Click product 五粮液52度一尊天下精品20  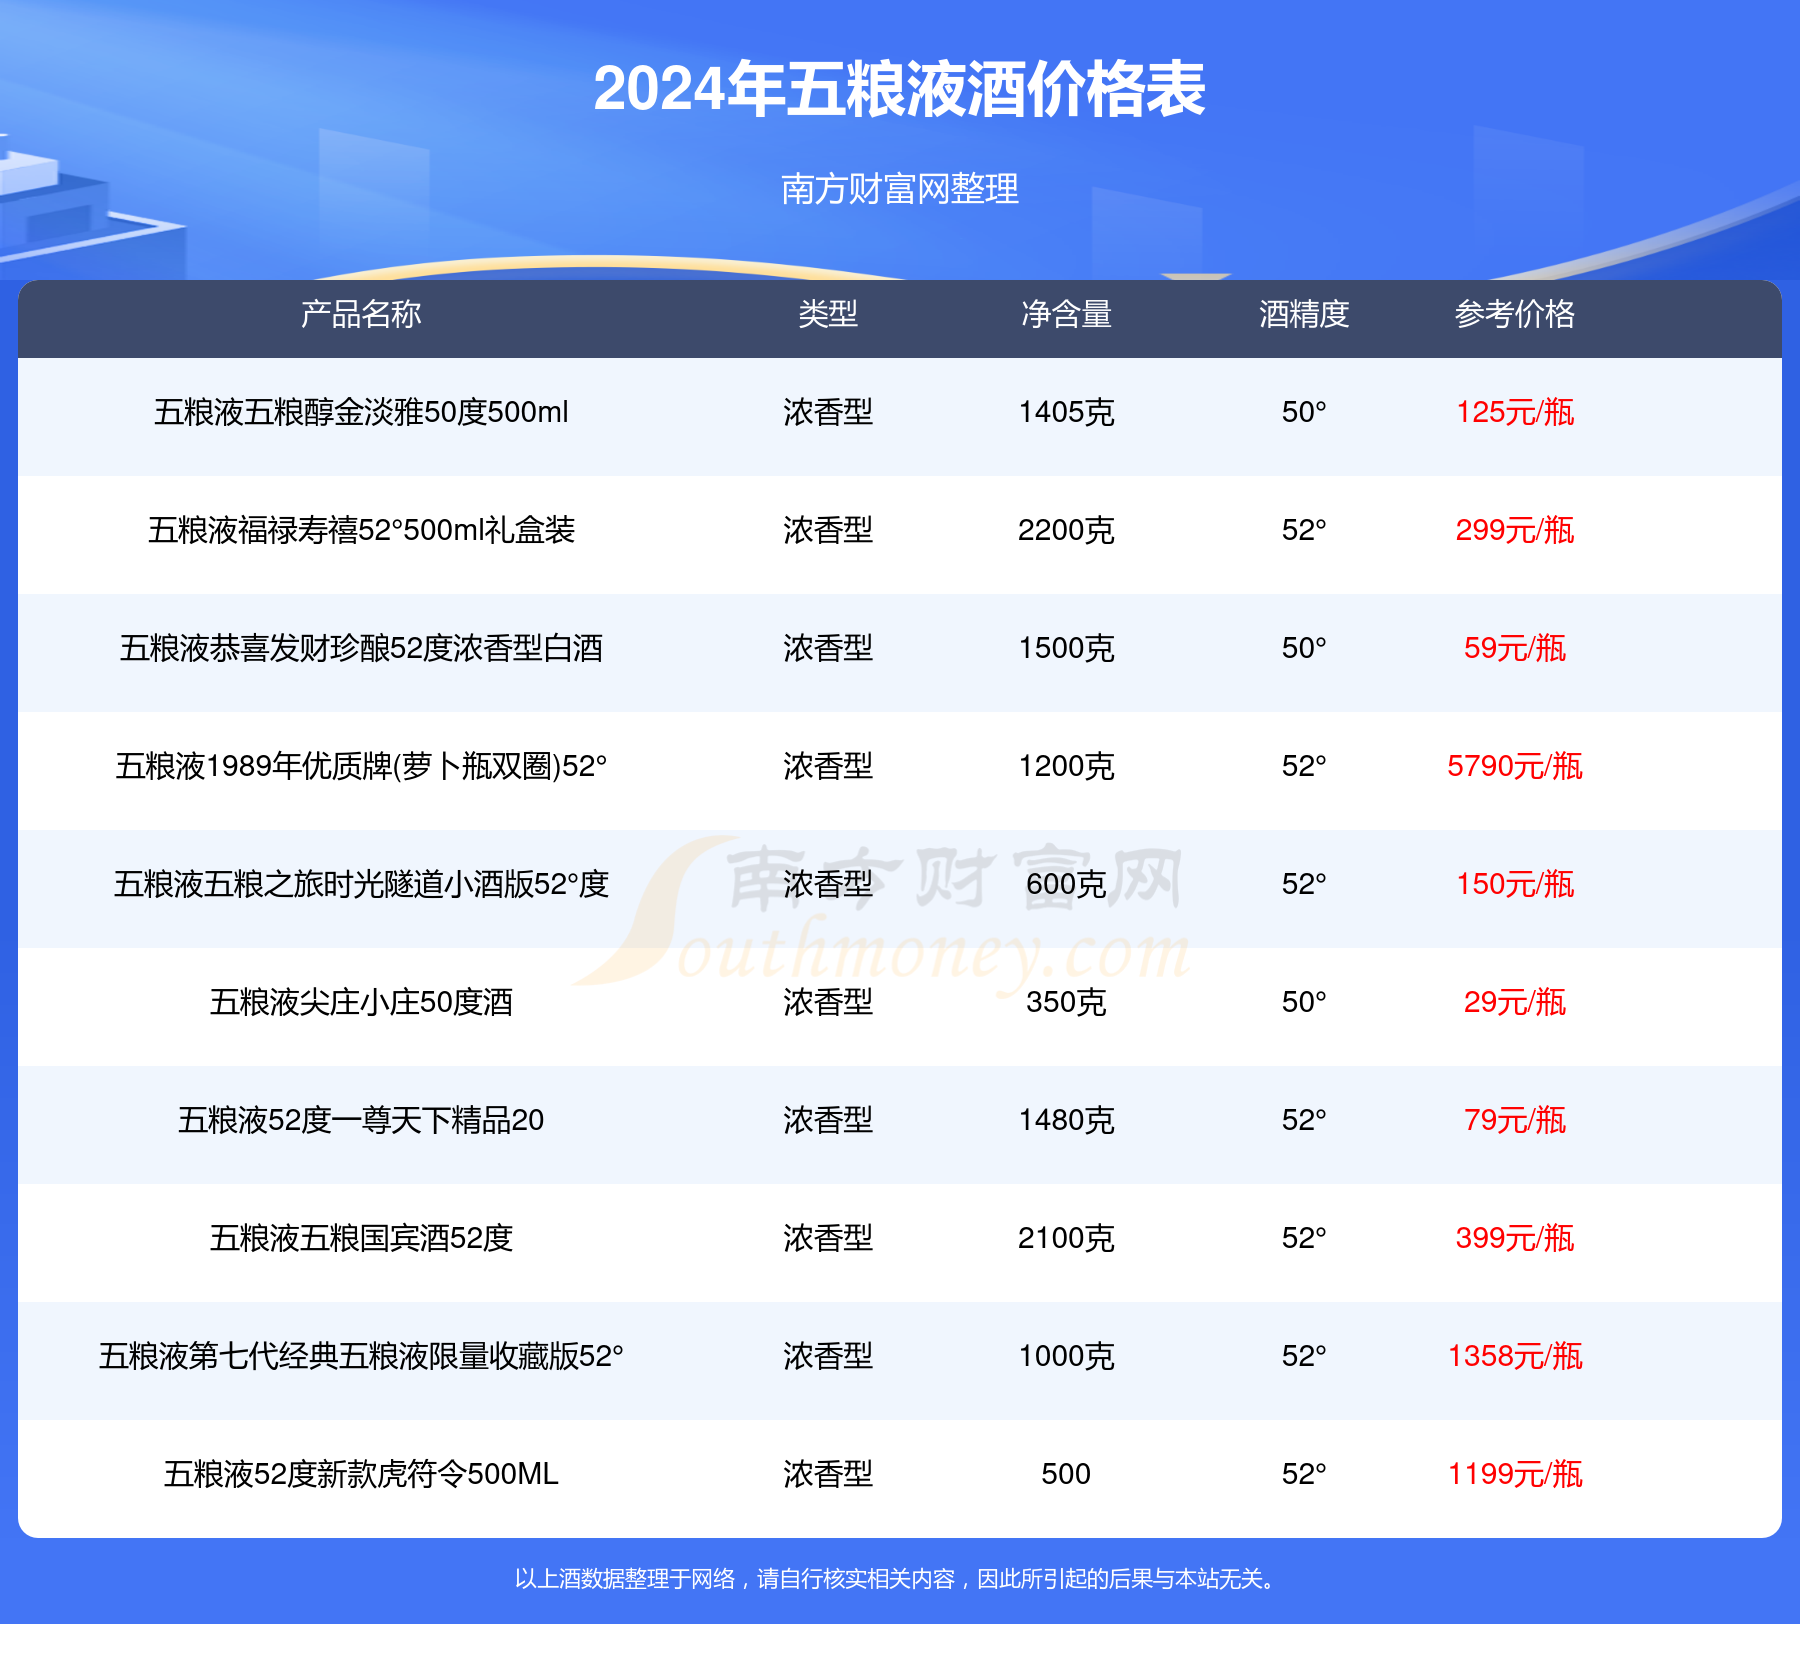(x=361, y=1120)
